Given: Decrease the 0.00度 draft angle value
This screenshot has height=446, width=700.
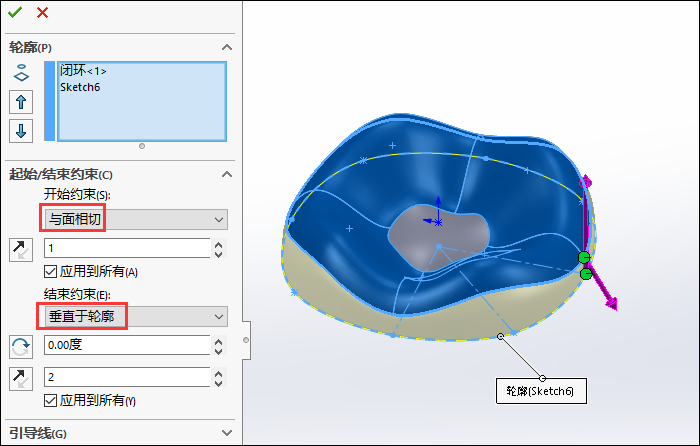Looking at the screenshot, I should (x=218, y=351).
